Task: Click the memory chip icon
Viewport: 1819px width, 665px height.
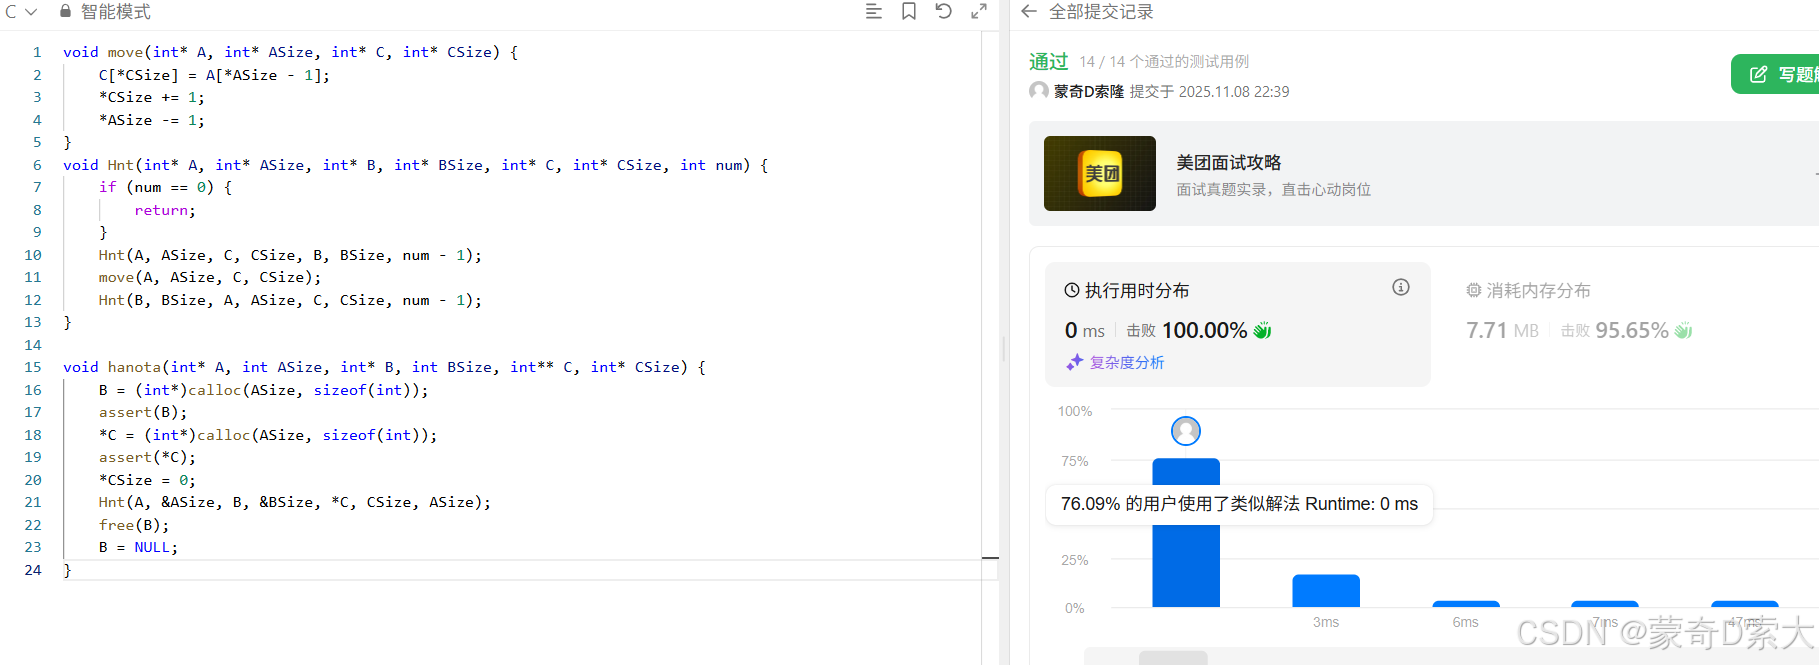Action: coord(1473,290)
